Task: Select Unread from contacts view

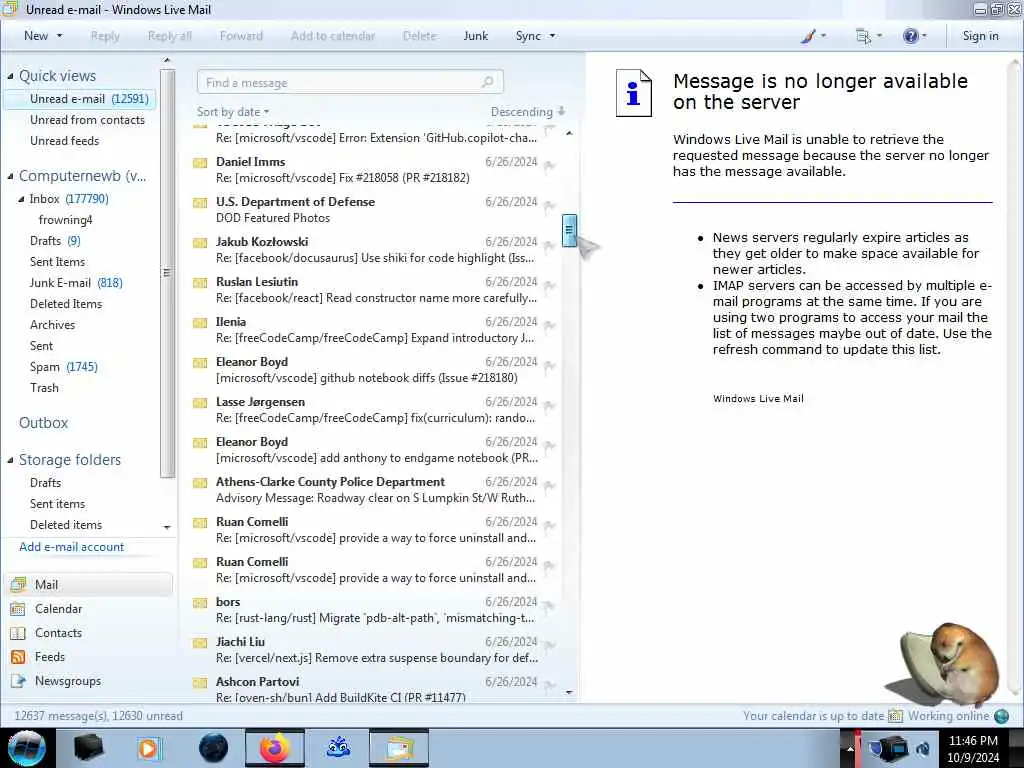Action: (x=87, y=120)
